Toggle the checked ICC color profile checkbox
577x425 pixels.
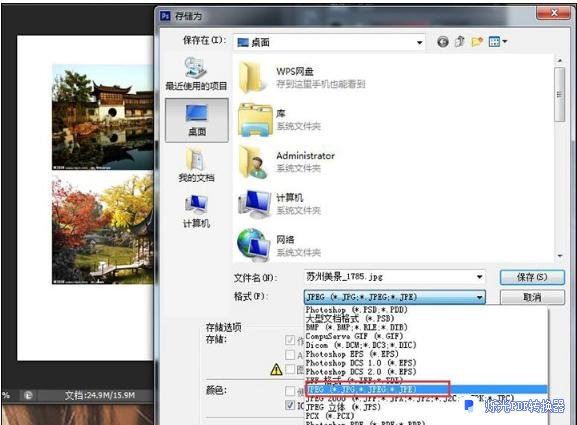pyautogui.click(x=290, y=405)
